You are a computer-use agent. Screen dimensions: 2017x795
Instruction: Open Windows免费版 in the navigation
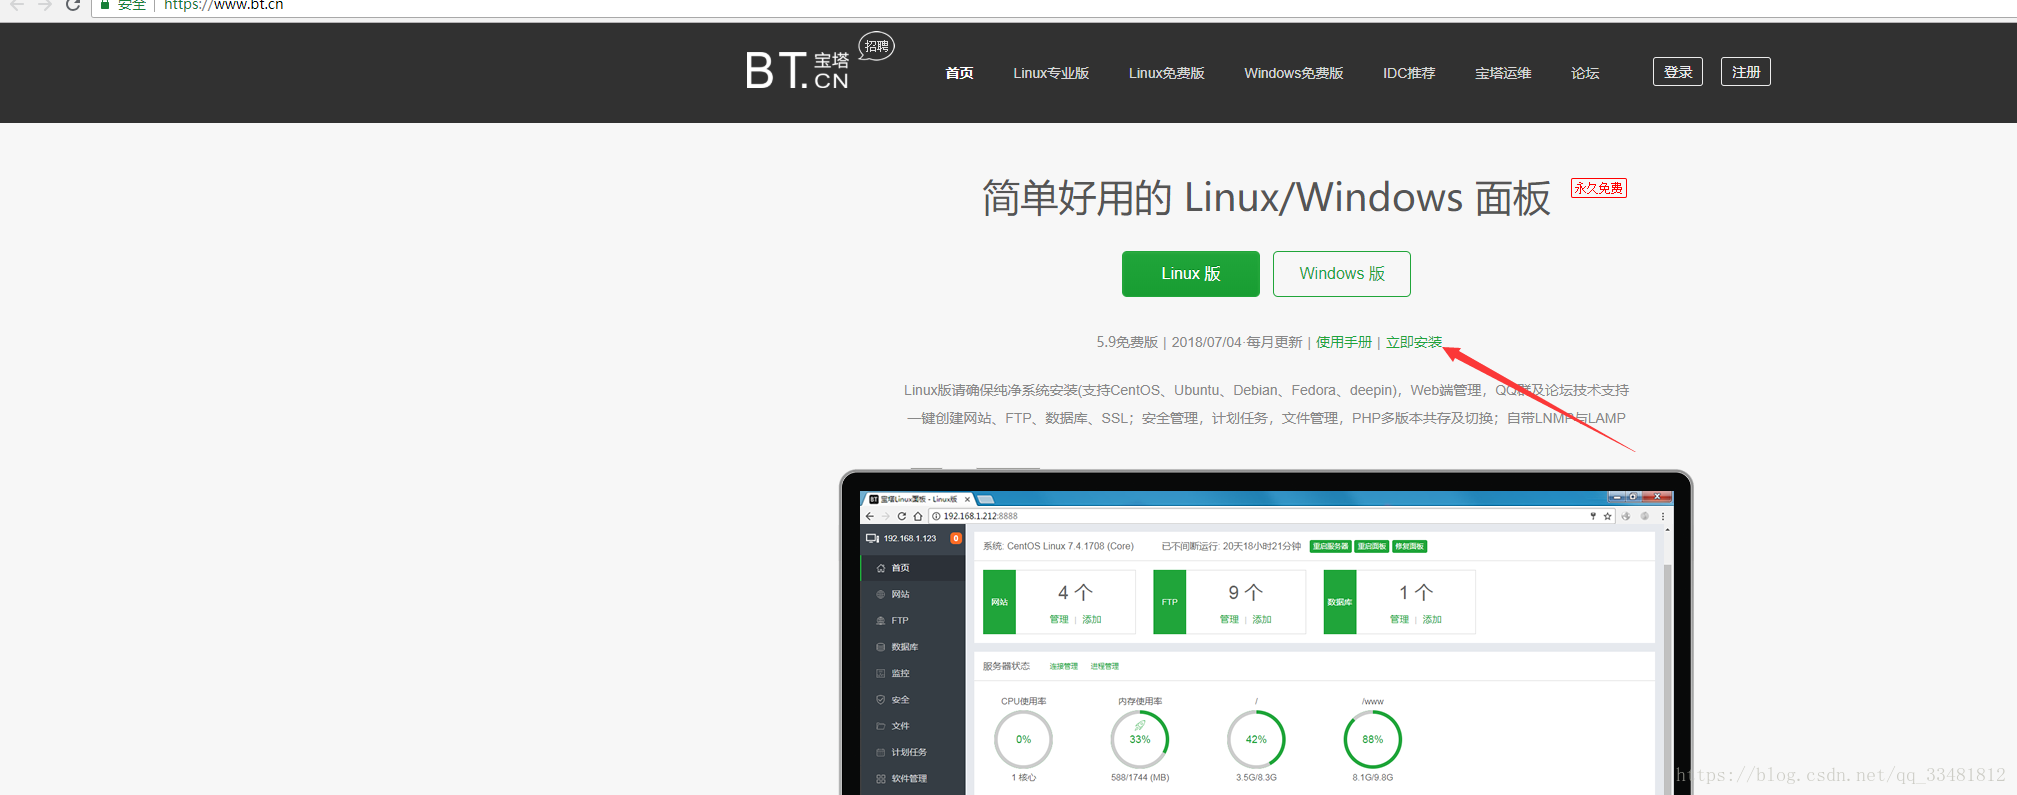click(1293, 73)
